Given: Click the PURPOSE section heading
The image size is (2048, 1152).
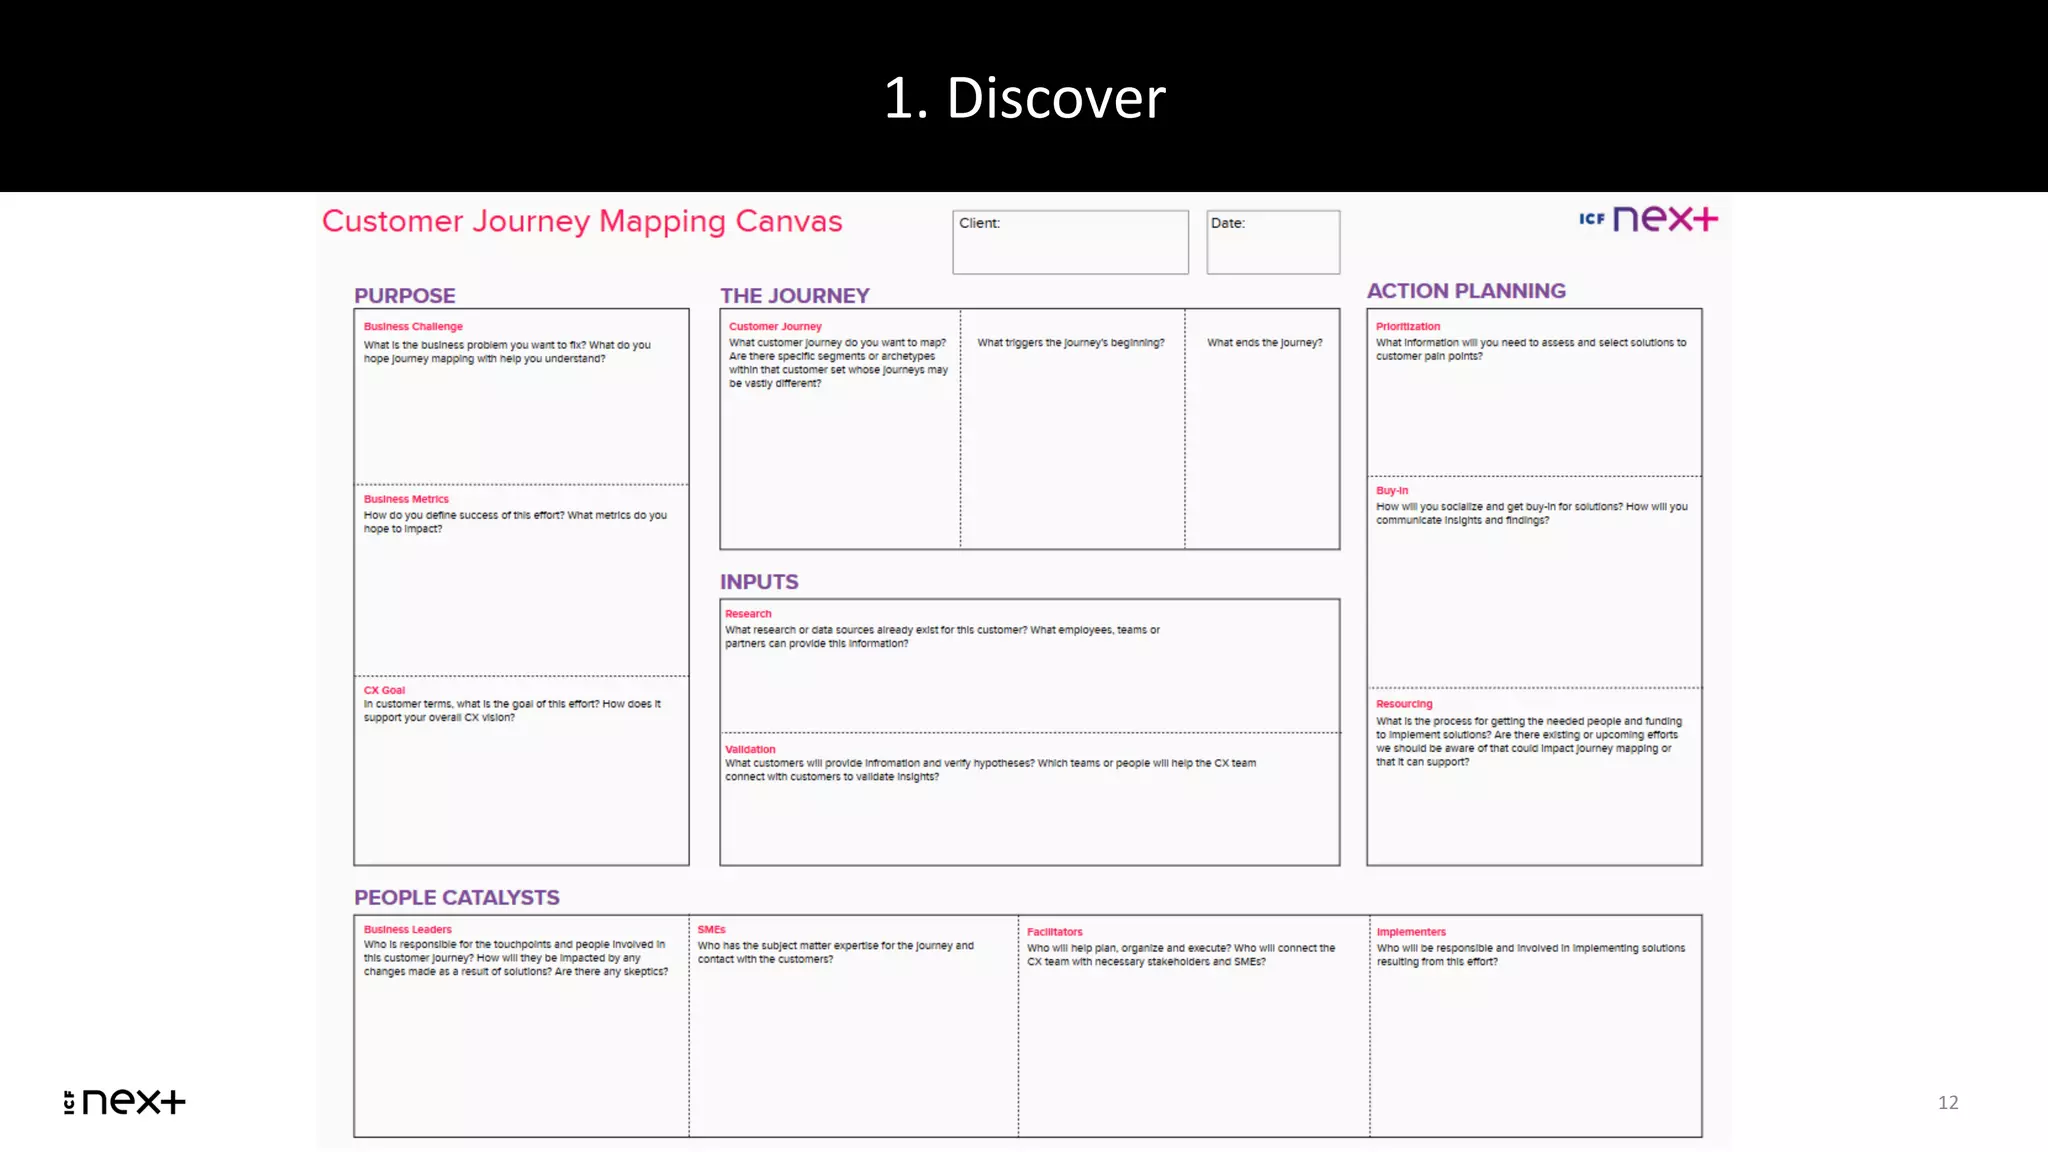Looking at the screenshot, I should pyautogui.click(x=404, y=296).
